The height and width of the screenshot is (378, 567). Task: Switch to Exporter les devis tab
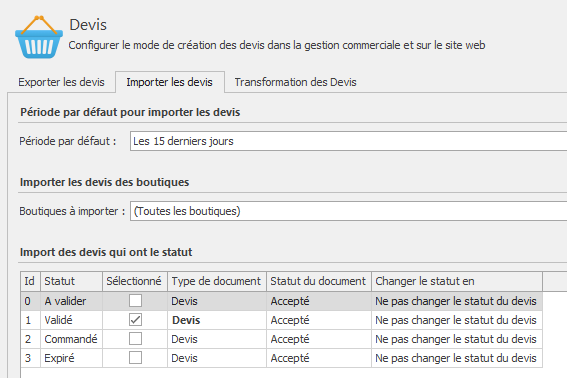click(x=61, y=82)
